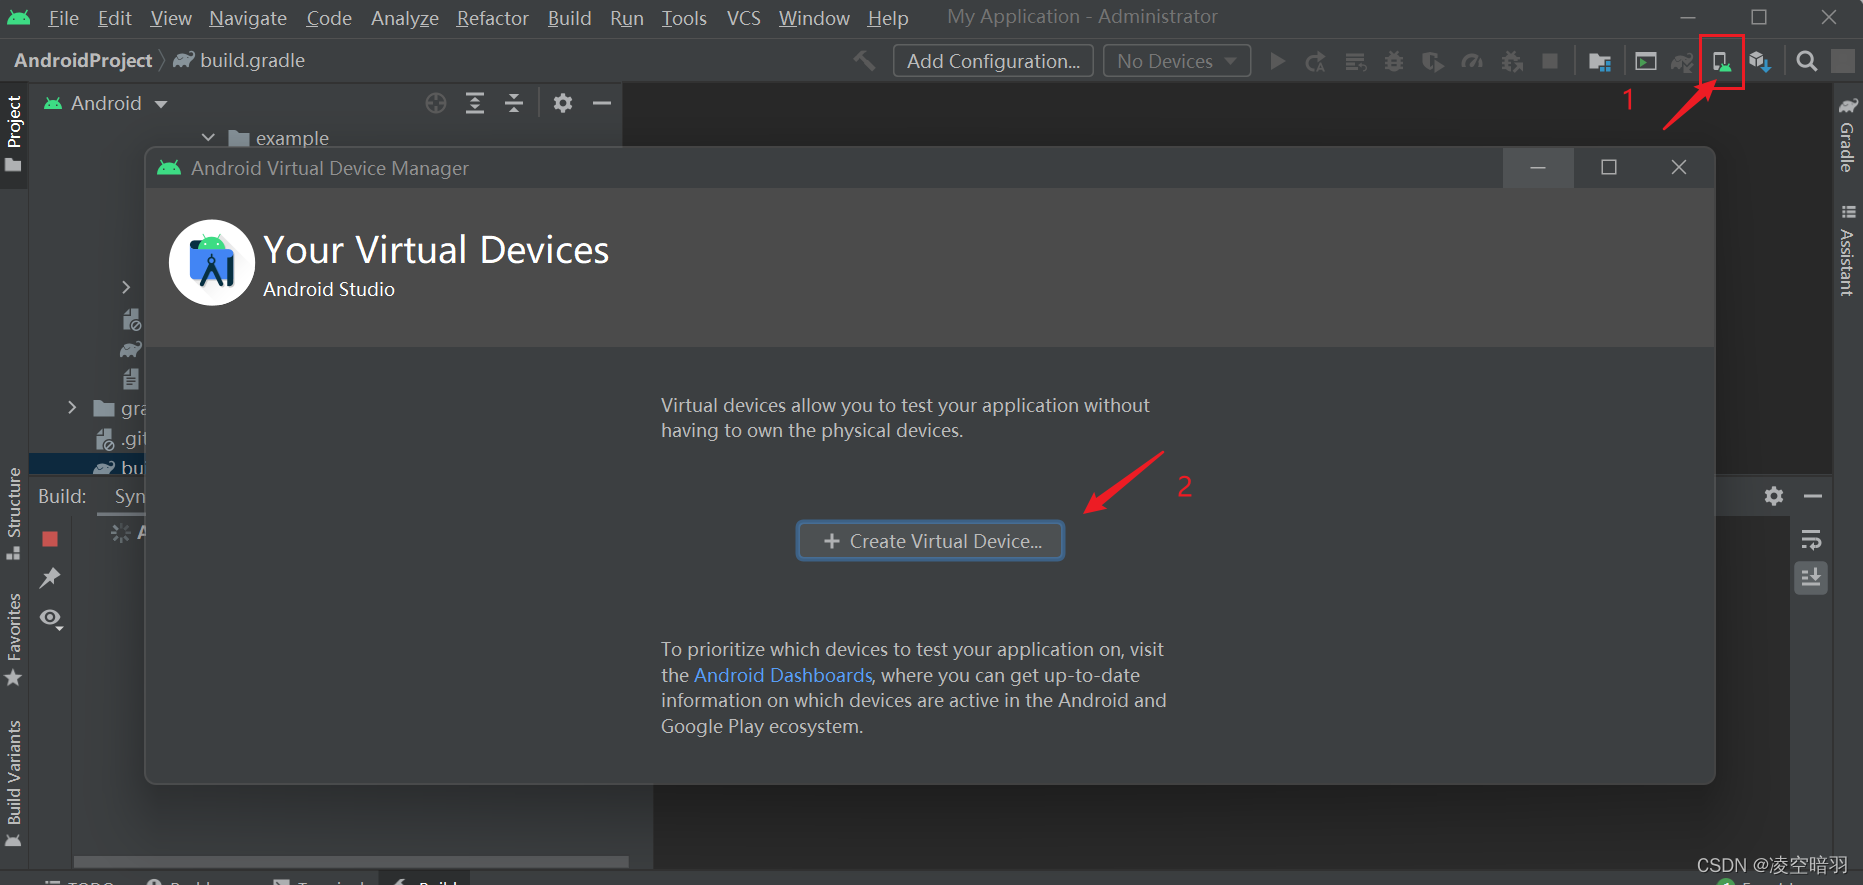Click the Apply Code Changes icon
The width and height of the screenshot is (1863, 885).
[x=1356, y=62]
